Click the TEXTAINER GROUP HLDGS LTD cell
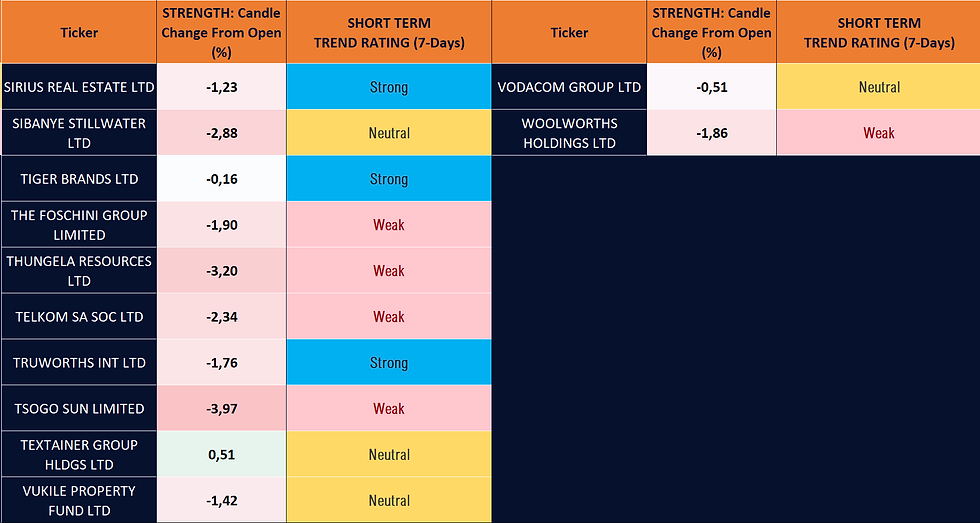Screen dimensions: 980x523 point(79,455)
